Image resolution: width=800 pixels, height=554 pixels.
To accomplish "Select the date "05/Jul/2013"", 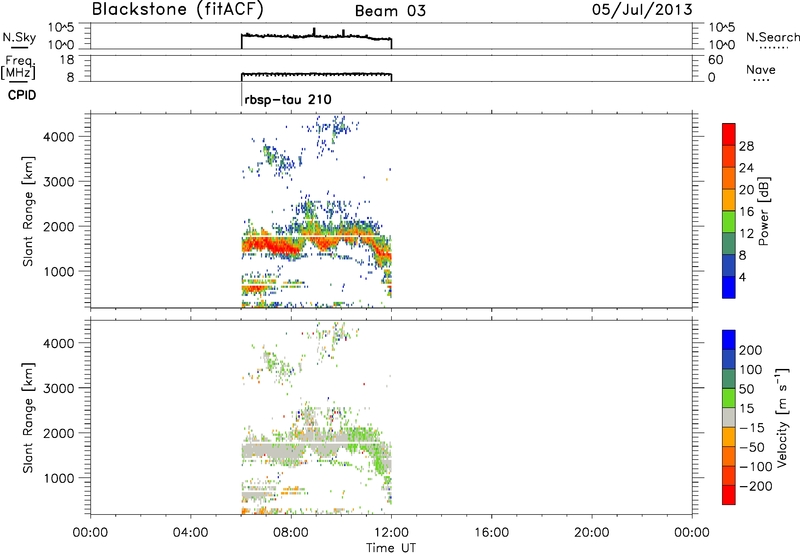I will pos(642,10).
